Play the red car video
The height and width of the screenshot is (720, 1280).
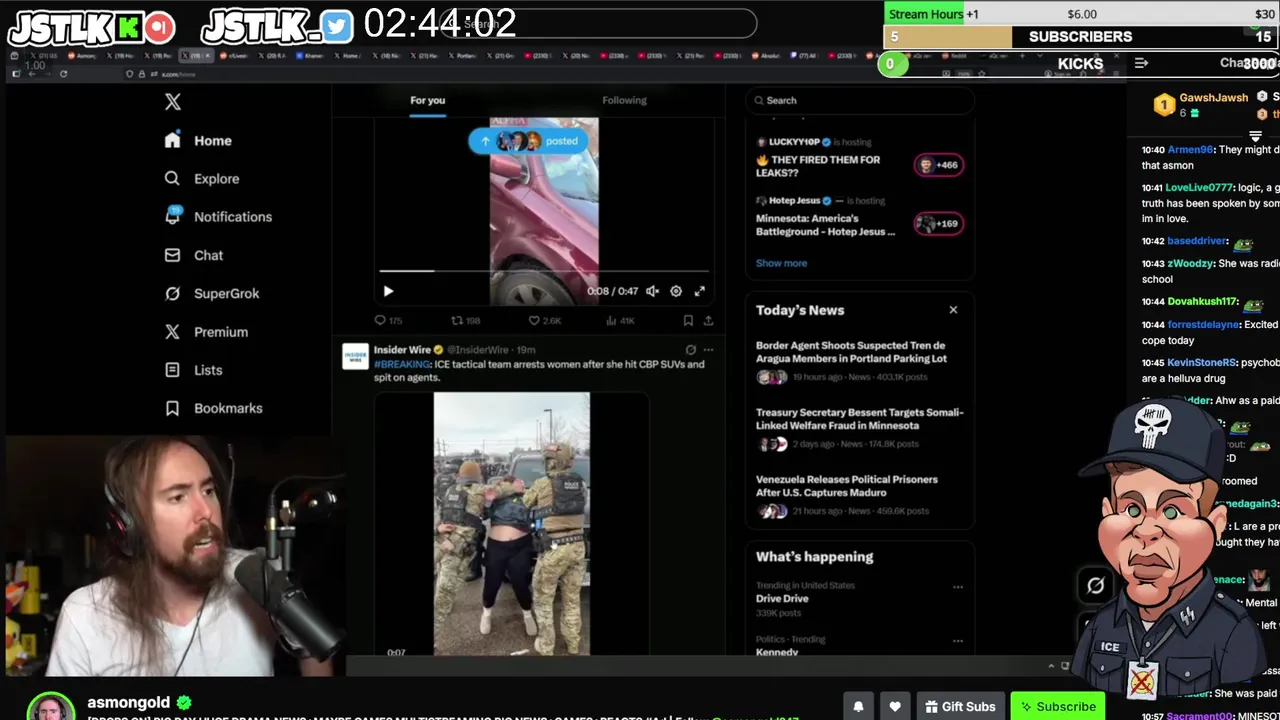click(x=388, y=291)
